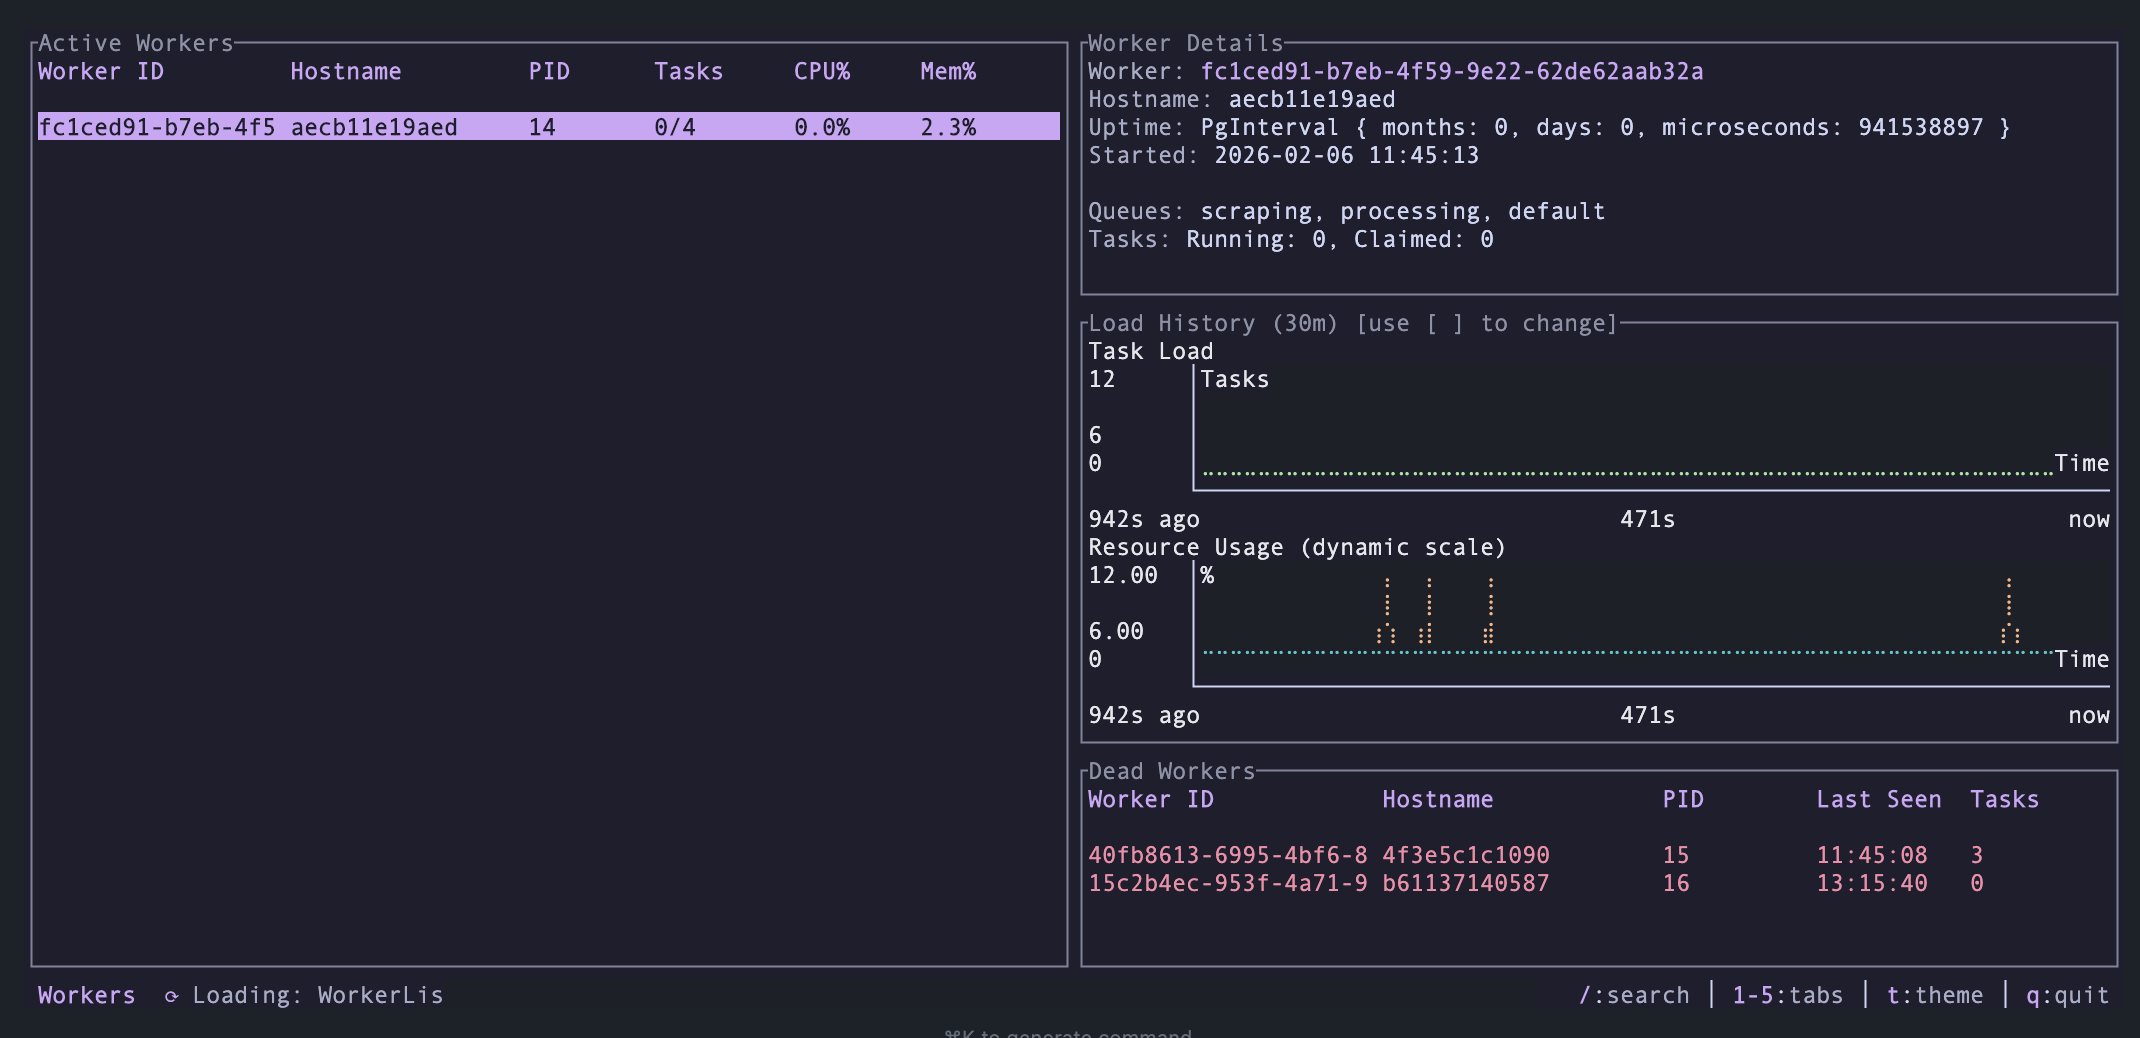This screenshot has height=1038, width=2140.
Task: Click the Tasks column header in Active Workers
Action: pos(688,72)
